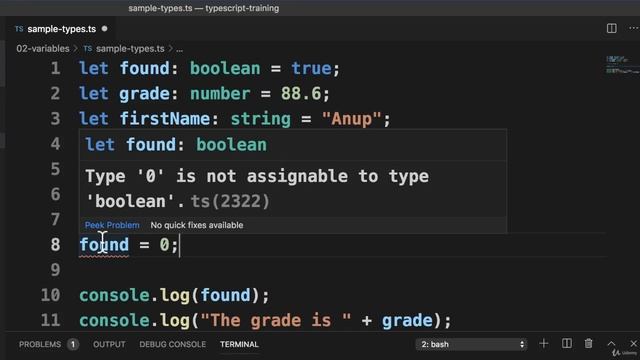This screenshot has height=360, width=640.
Task: Split the terminal pane
Action: (567, 344)
